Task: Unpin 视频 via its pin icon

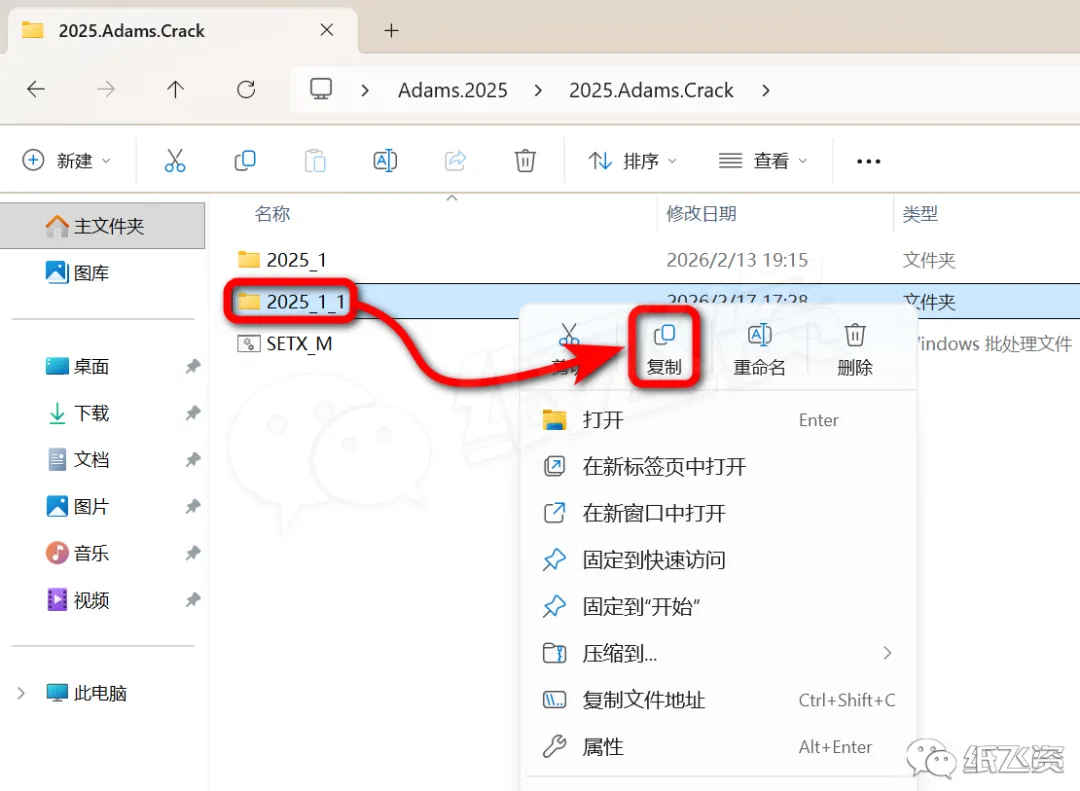Action: point(193,600)
